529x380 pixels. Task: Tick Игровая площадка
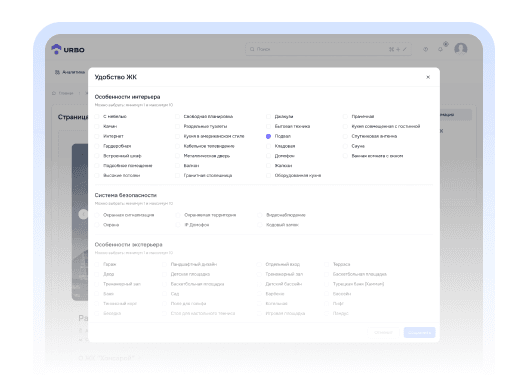click(x=259, y=313)
